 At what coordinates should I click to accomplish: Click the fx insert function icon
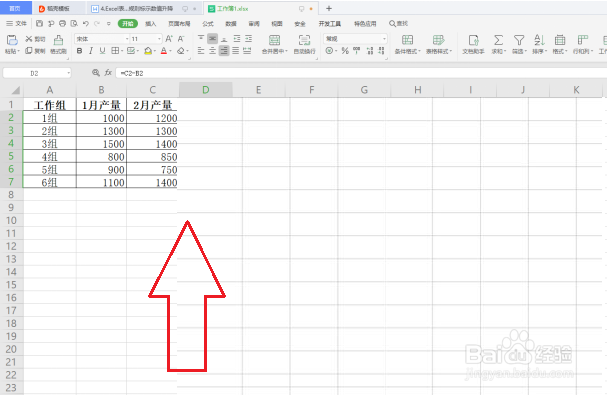coord(108,72)
